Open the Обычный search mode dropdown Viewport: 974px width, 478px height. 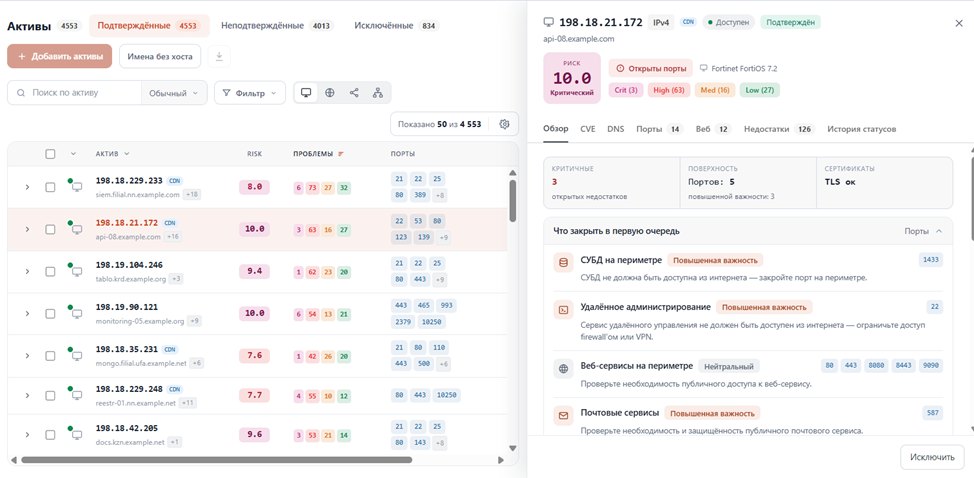(x=174, y=93)
